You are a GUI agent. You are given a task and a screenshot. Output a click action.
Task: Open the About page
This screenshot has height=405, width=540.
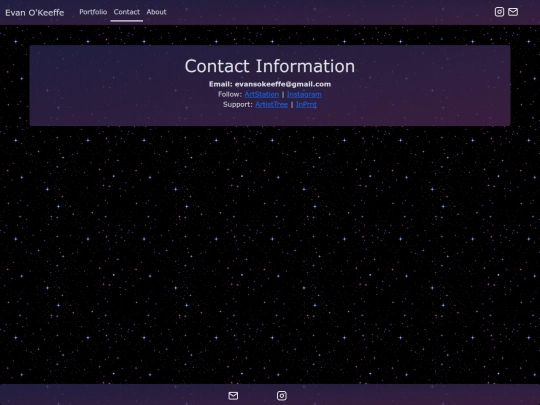(x=156, y=12)
